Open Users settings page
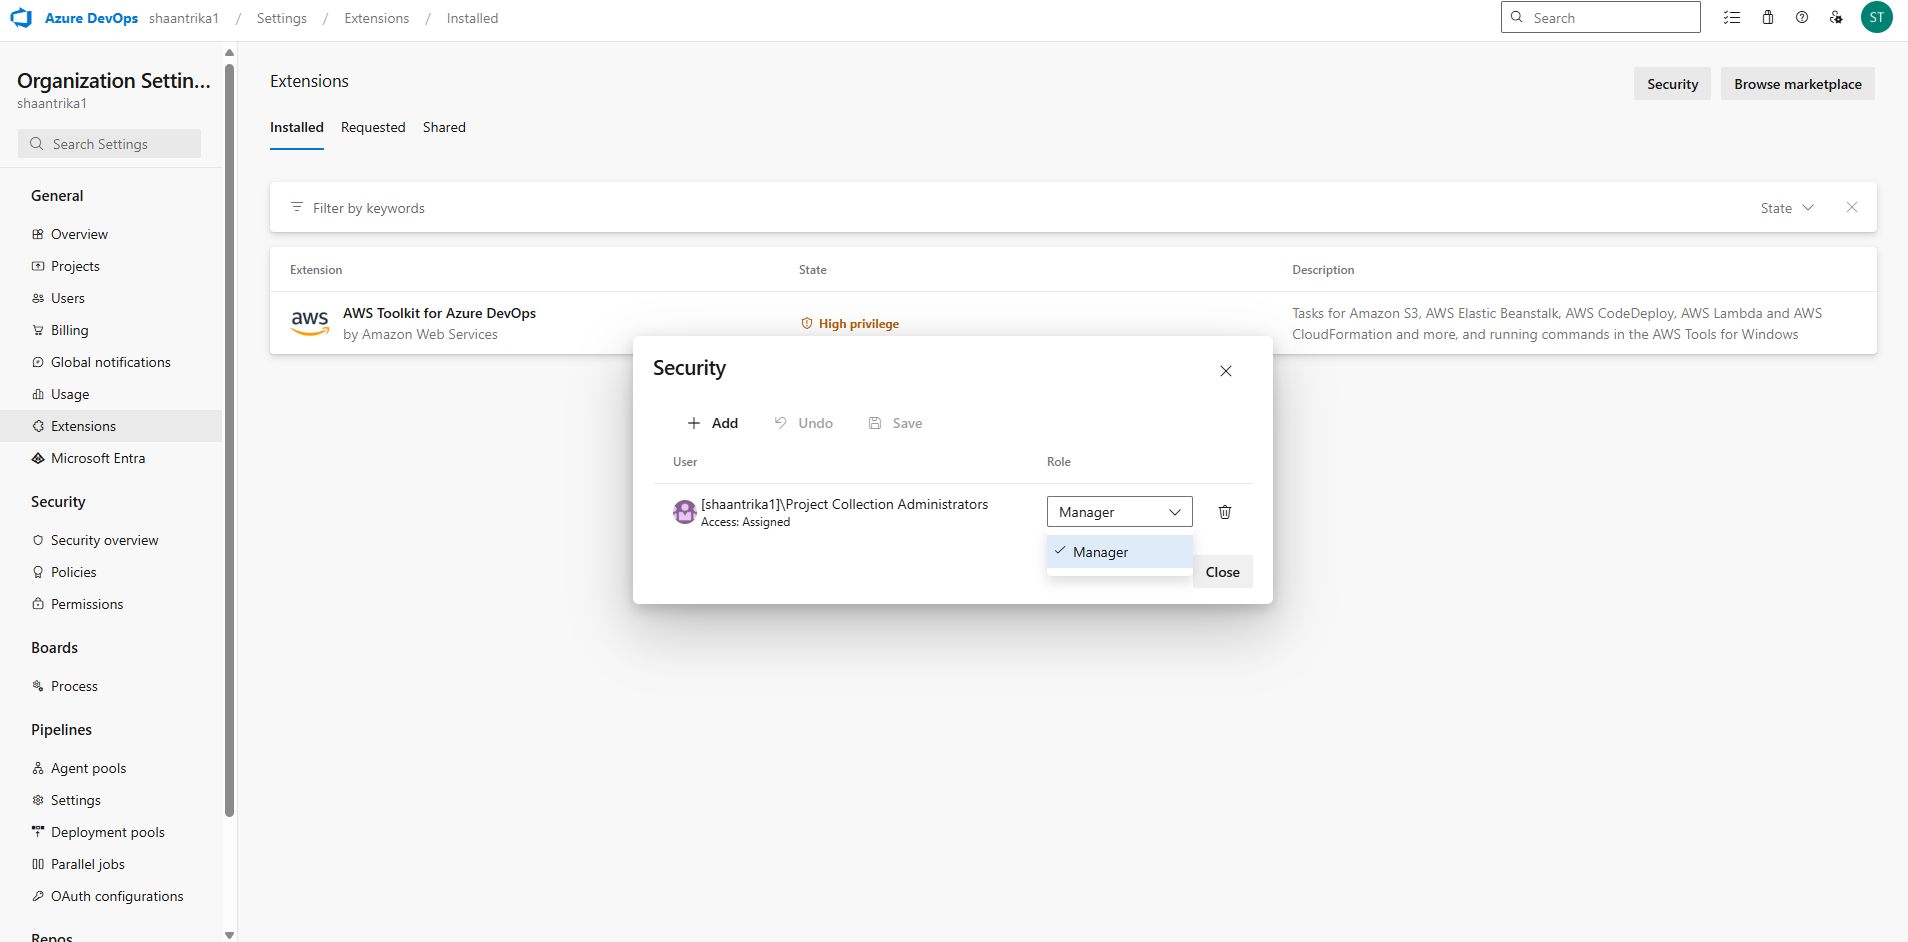The height and width of the screenshot is (942, 1908). [68, 298]
